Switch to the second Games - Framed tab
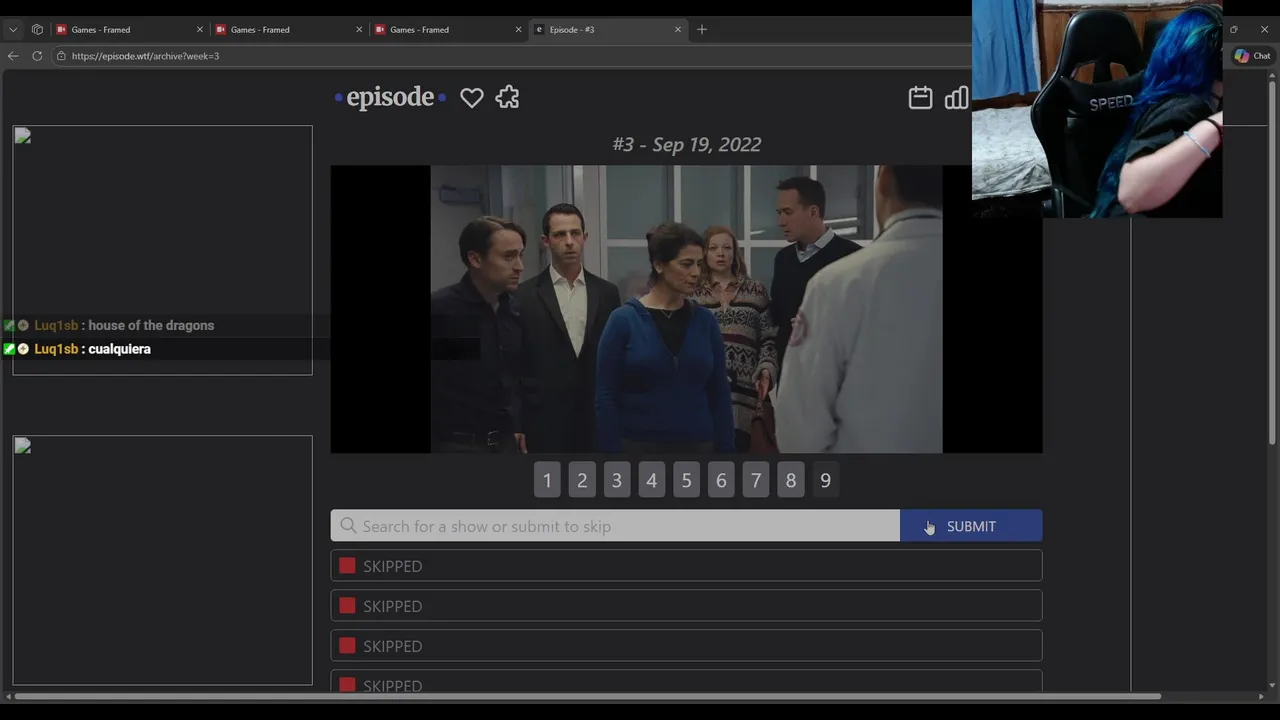 tap(288, 29)
